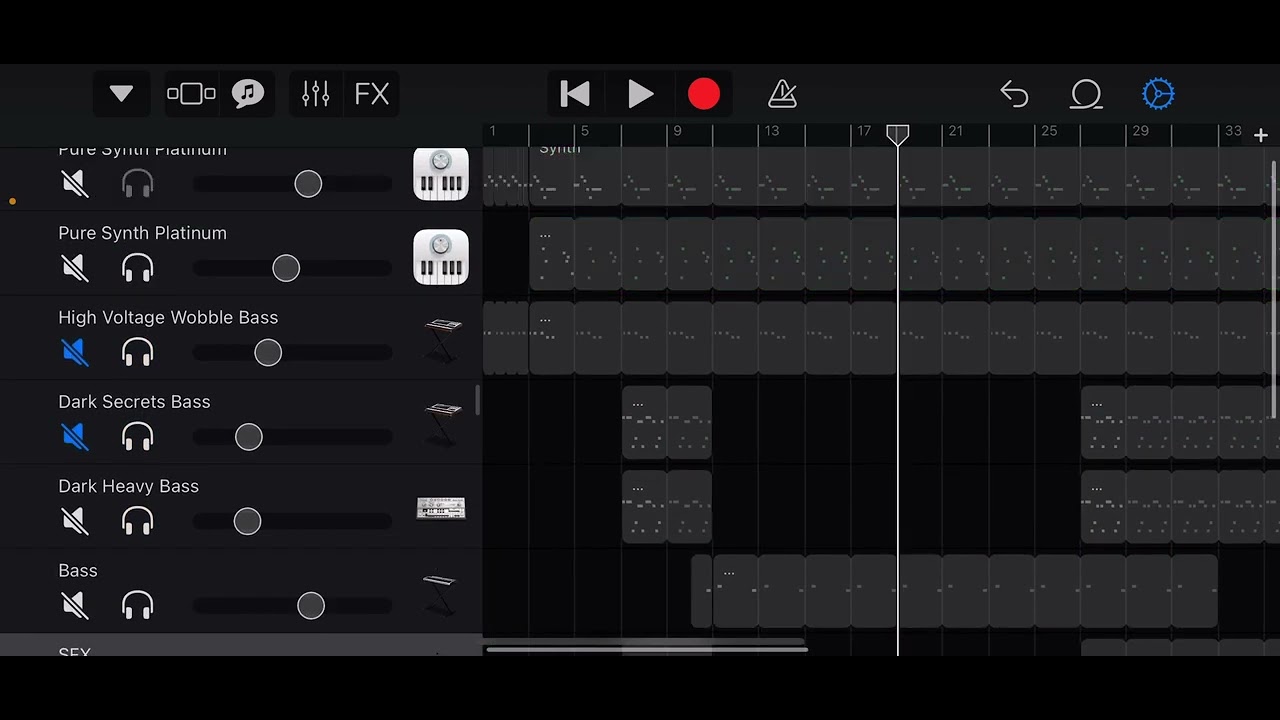Screen dimensions: 1280x720
Task: Go to the beginning of the song
Action: pos(575,94)
